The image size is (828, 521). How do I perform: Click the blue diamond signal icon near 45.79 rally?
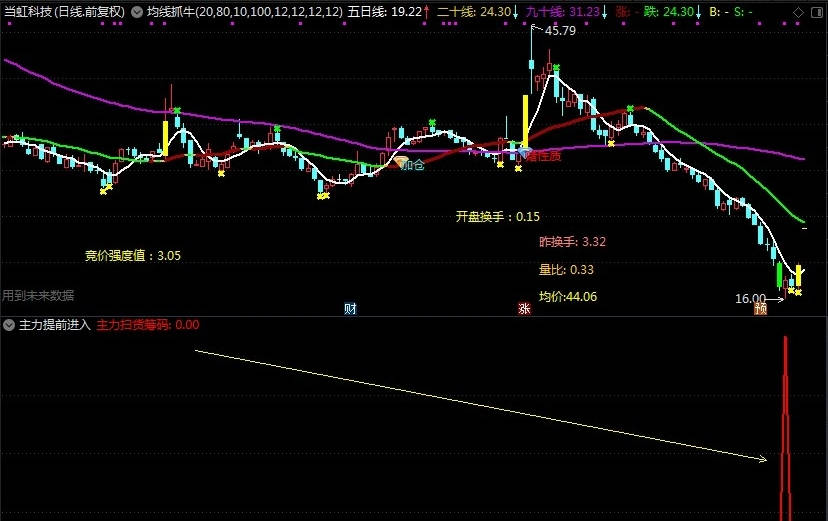[524, 153]
